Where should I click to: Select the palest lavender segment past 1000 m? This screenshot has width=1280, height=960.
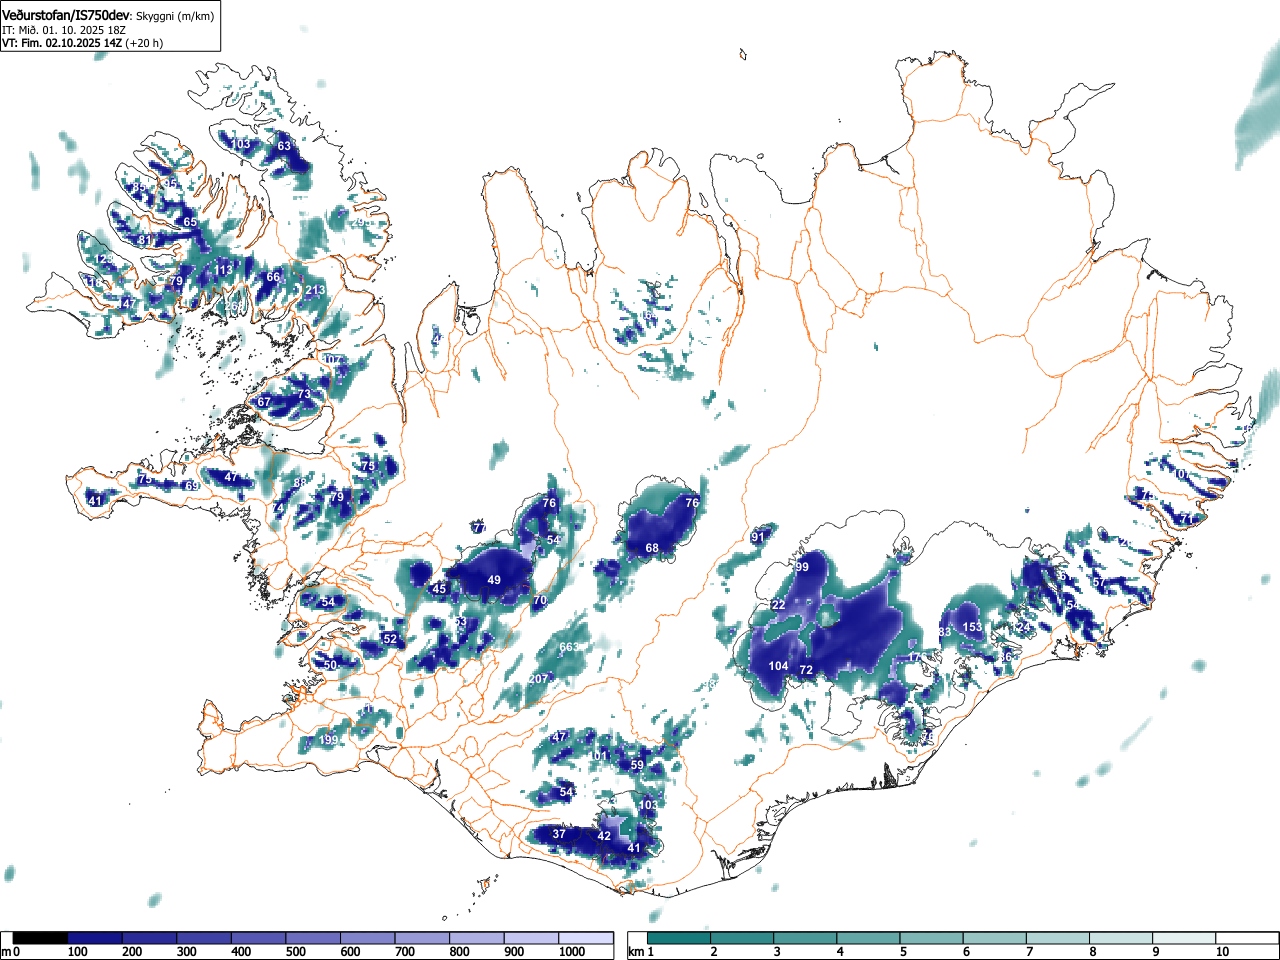click(586, 938)
